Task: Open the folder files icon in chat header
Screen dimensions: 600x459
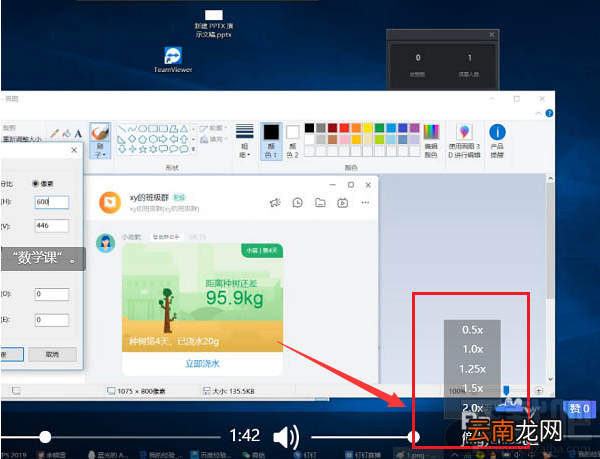Action: click(x=320, y=203)
